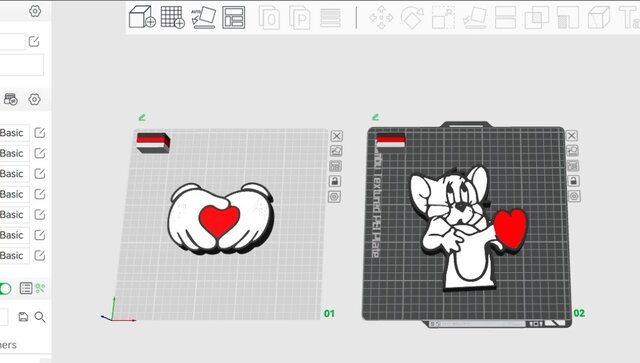Image resolution: width=640 pixels, height=363 pixels.
Task: Open printer settings gear at panel top
Action: [x=35, y=11]
